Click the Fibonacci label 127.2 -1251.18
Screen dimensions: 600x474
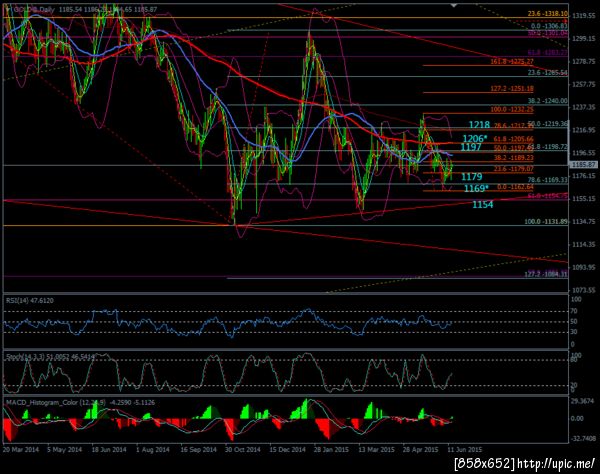[x=512, y=89]
